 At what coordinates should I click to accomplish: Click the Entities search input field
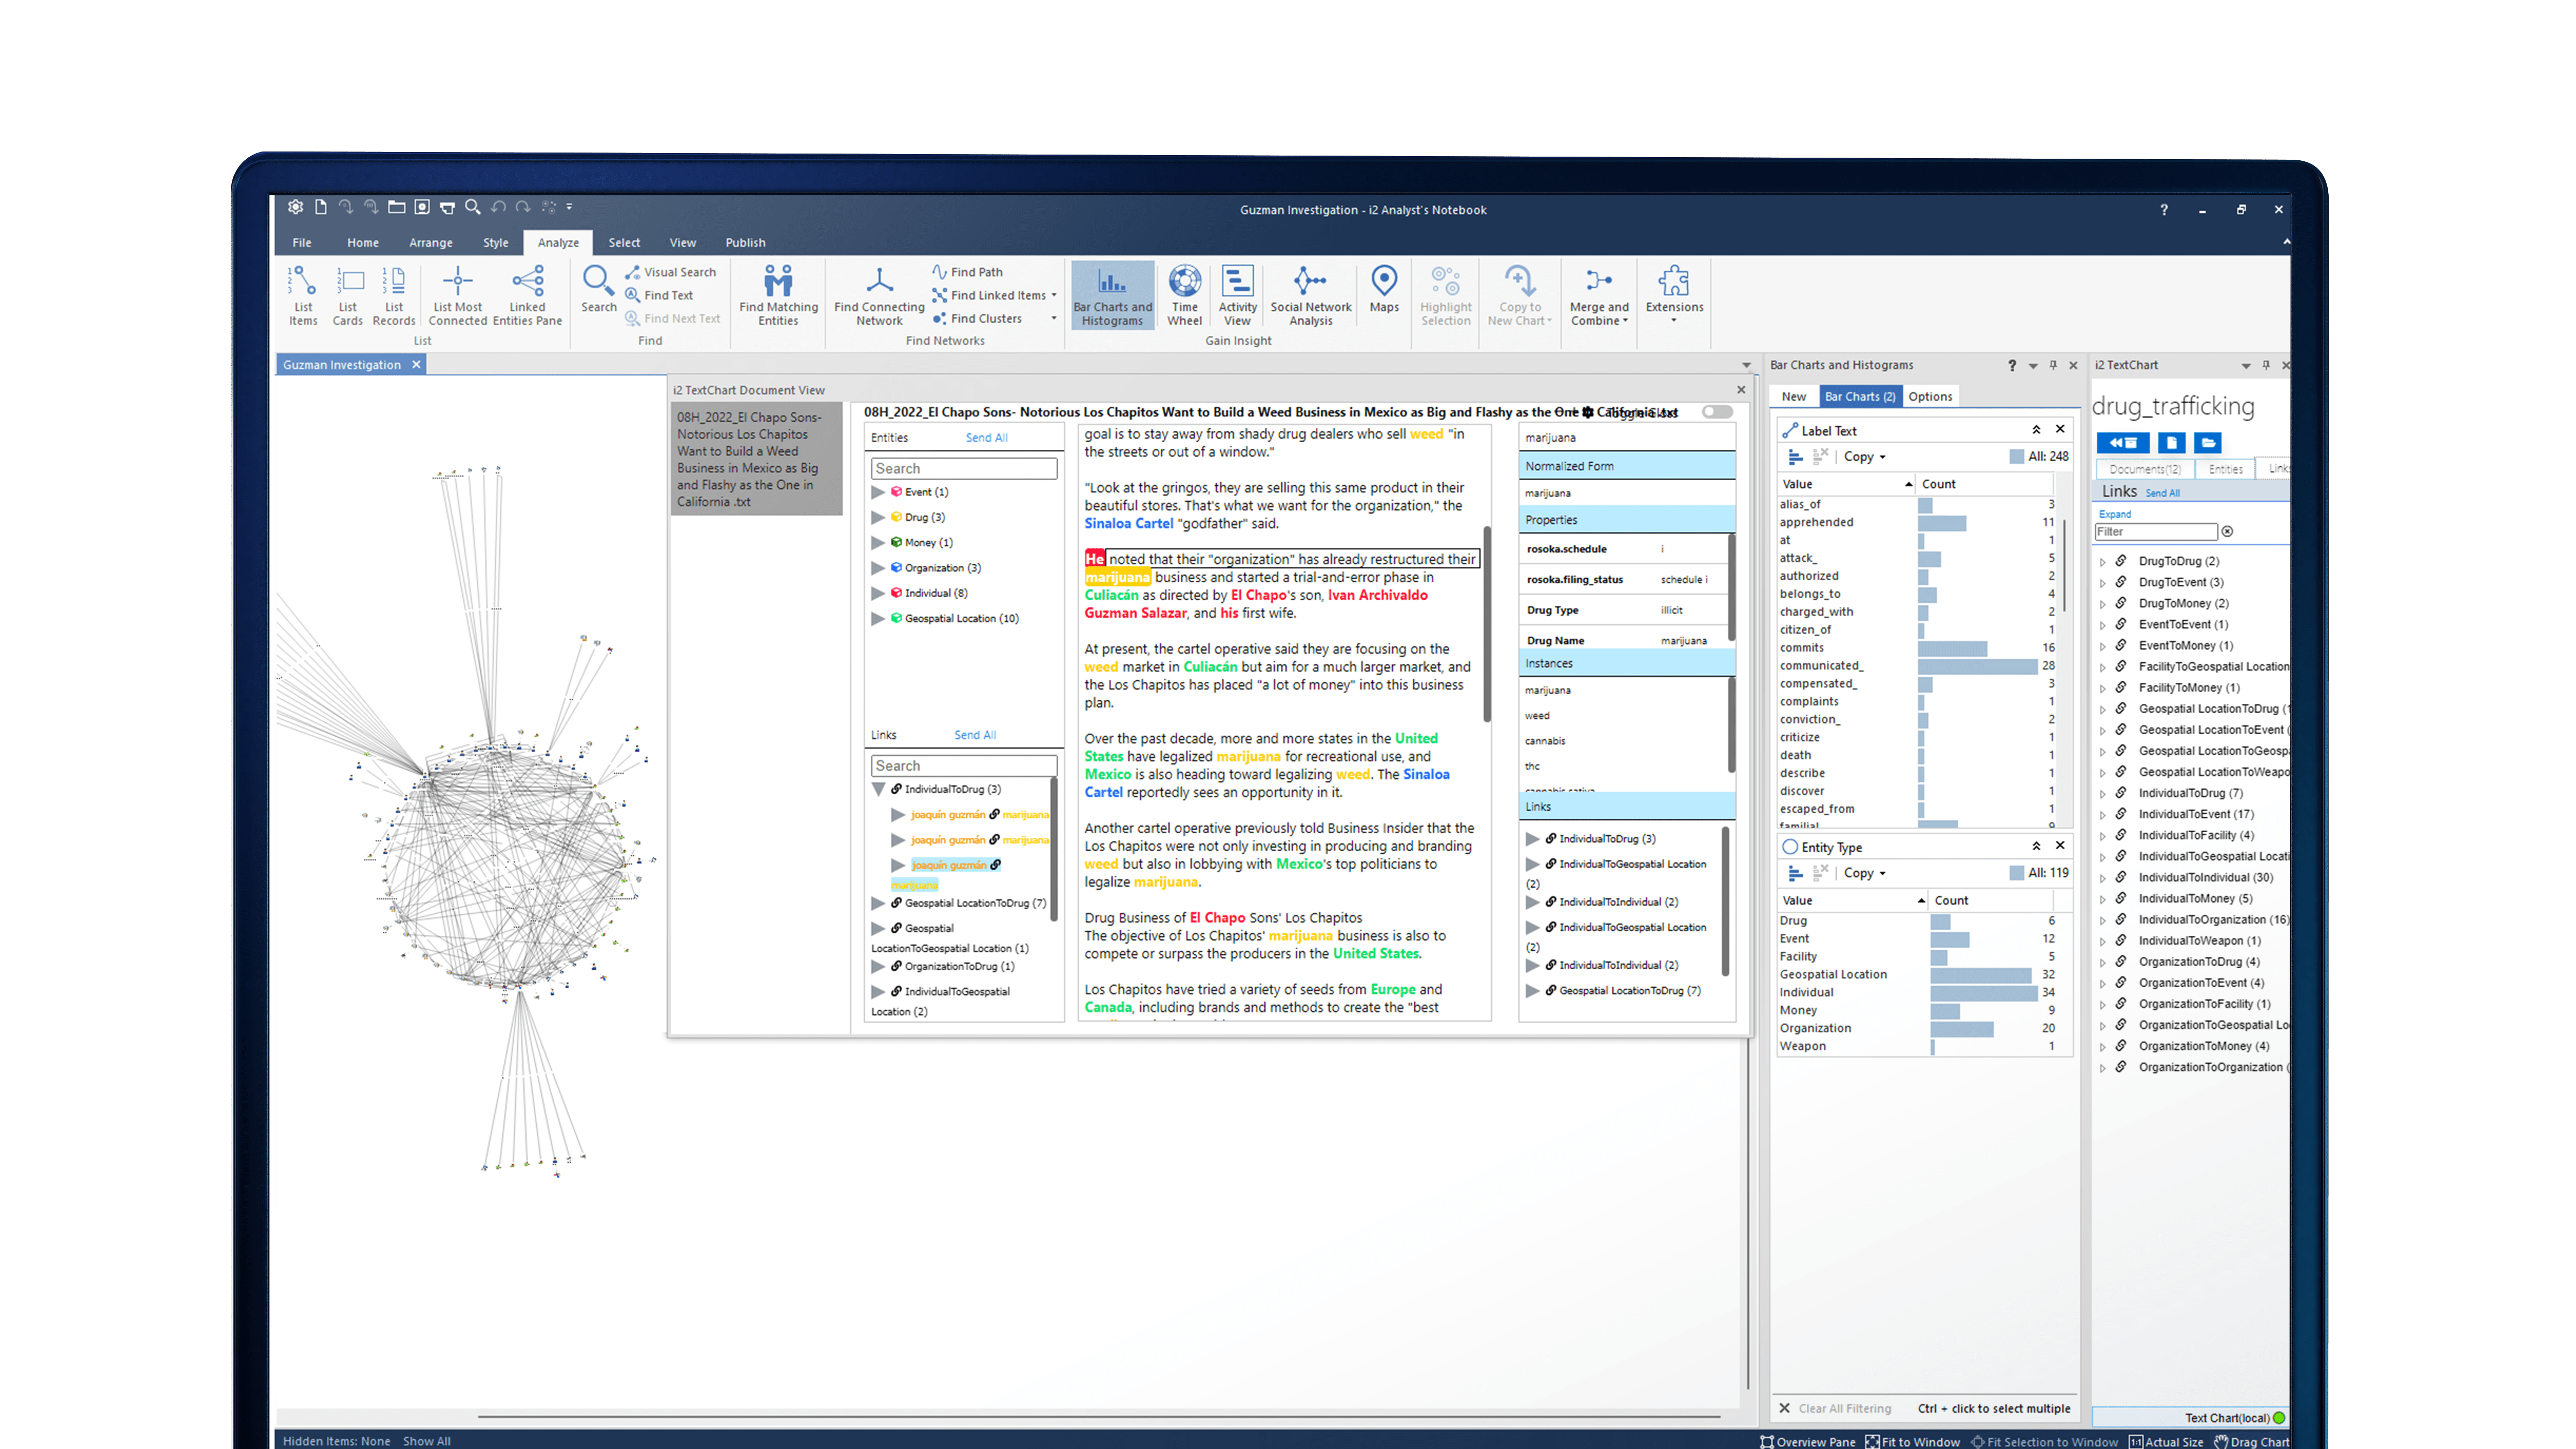[964, 469]
